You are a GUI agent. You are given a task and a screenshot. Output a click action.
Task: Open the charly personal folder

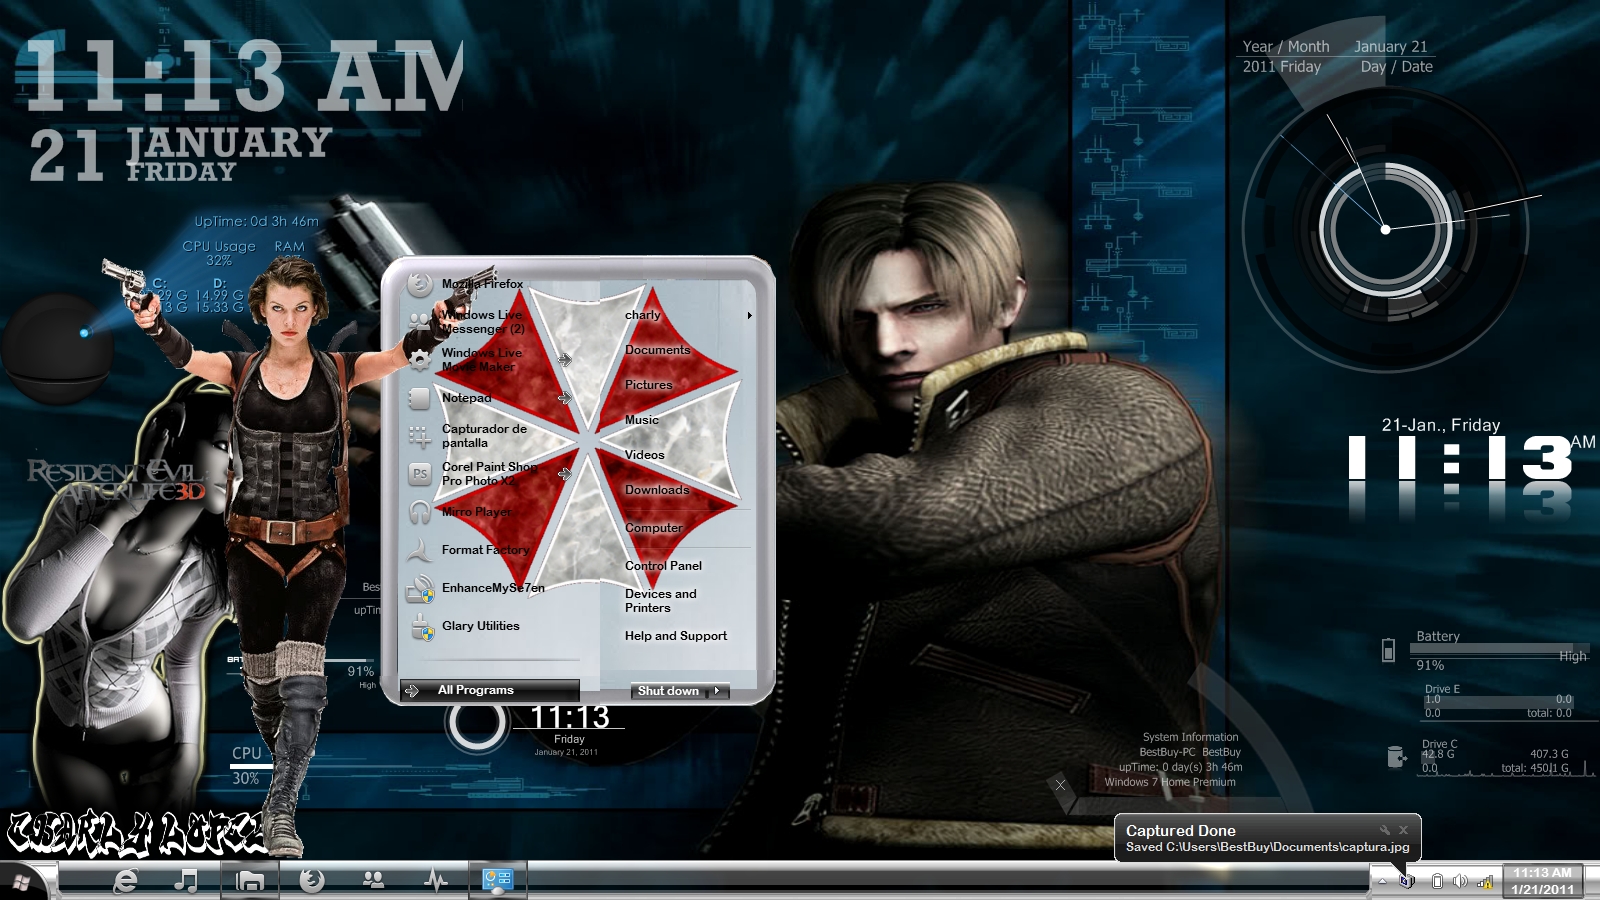click(643, 315)
